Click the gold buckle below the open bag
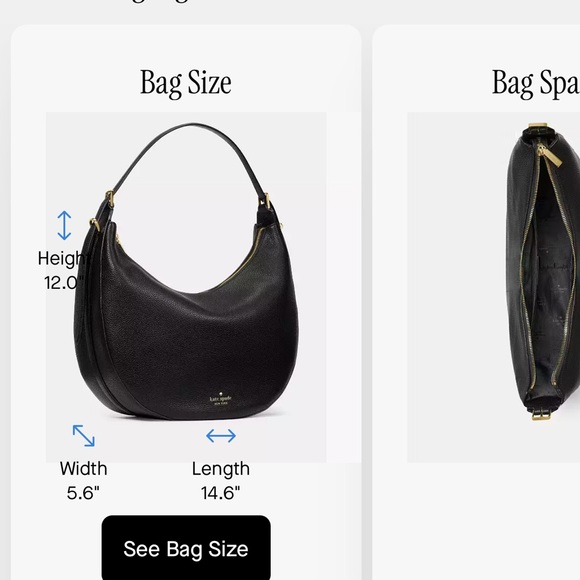The height and width of the screenshot is (580, 580). [x=542, y=414]
